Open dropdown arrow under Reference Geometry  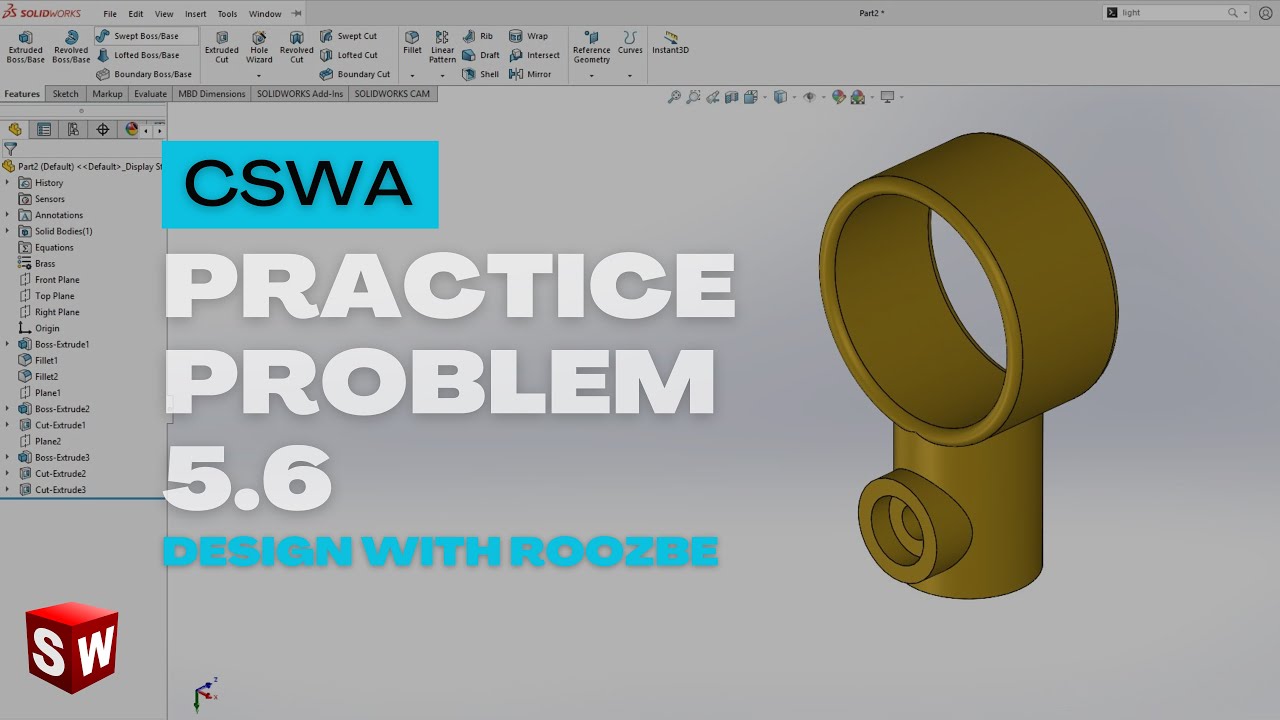pos(591,76)
